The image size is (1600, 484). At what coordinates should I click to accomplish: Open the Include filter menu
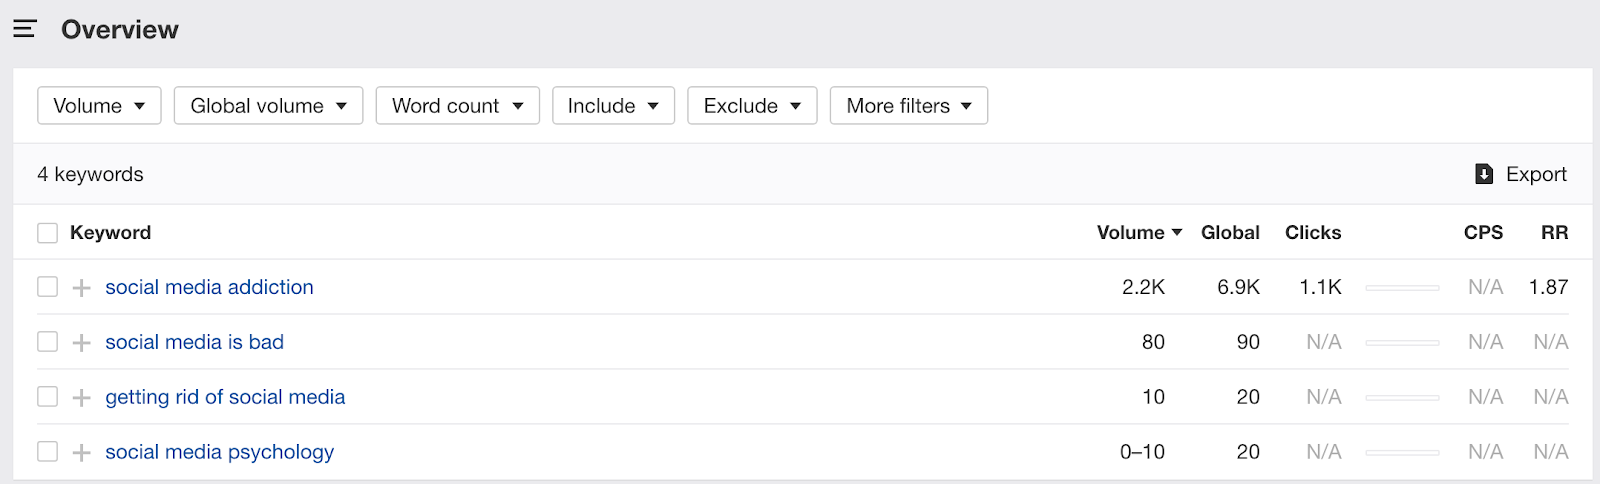pyautogui.click(x=613, y=106)
